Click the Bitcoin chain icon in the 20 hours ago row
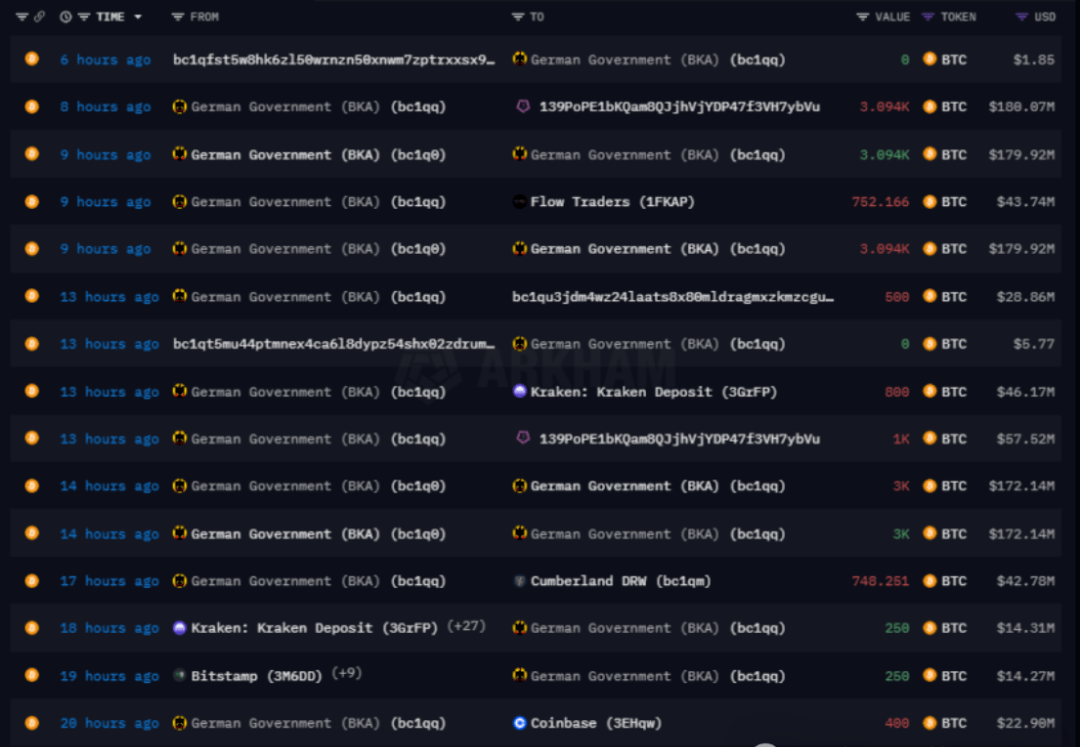Image resolution: width=1080 pixels, height=747 pixels. click(x=32, y=722)
